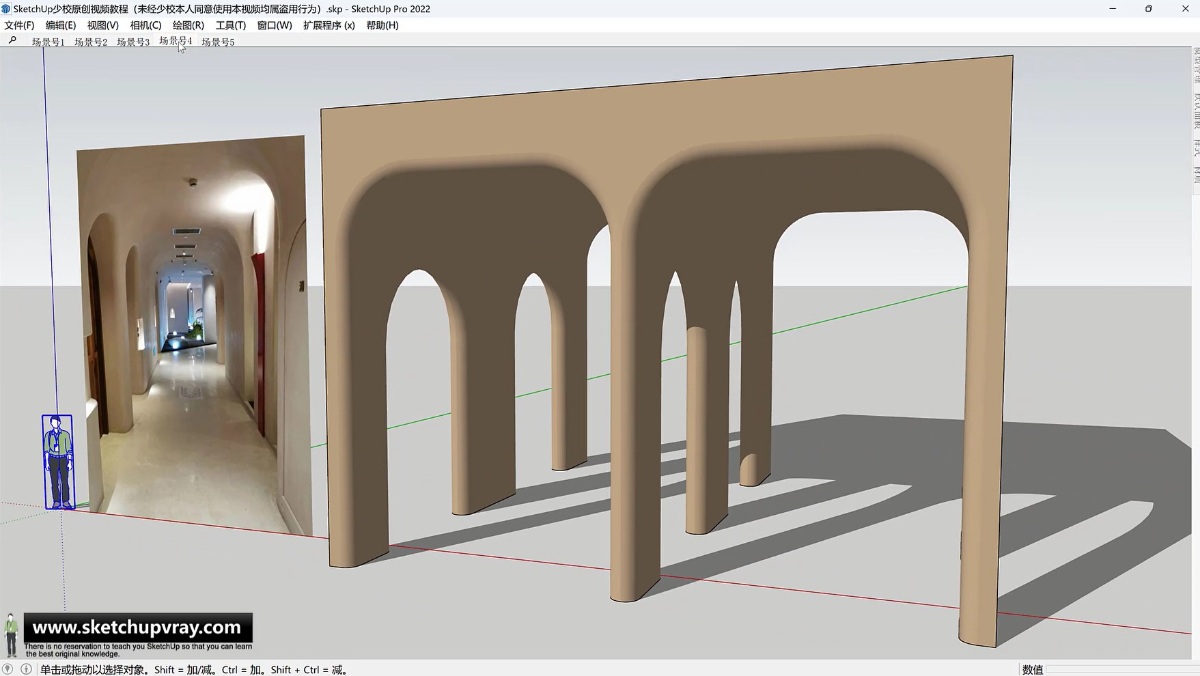This screenshot has width=1200, height=676.
Task: Click the status bar hint text 单击或拖动以选择对象
Action: click(94, 669)
